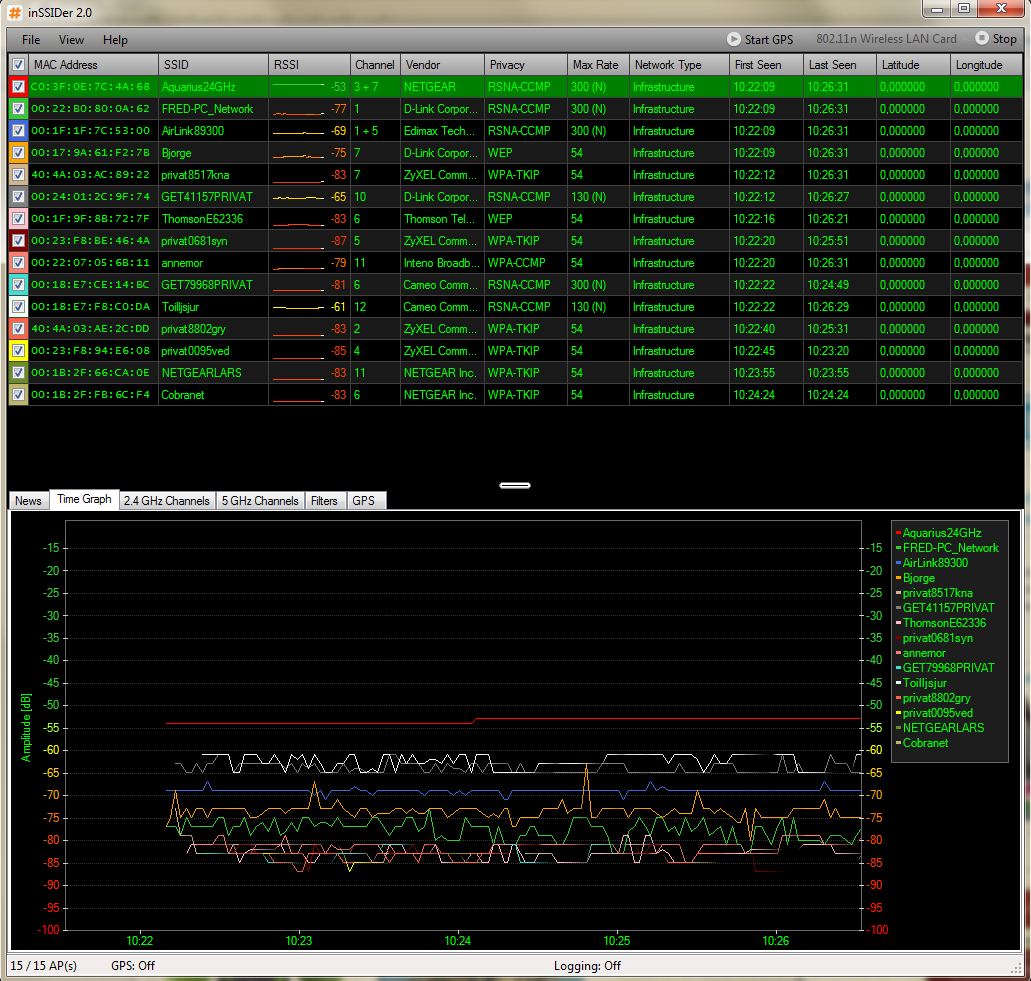Toggle the annemor network checkbox
Screen dimensions: 1031x981
click(18, 263)
